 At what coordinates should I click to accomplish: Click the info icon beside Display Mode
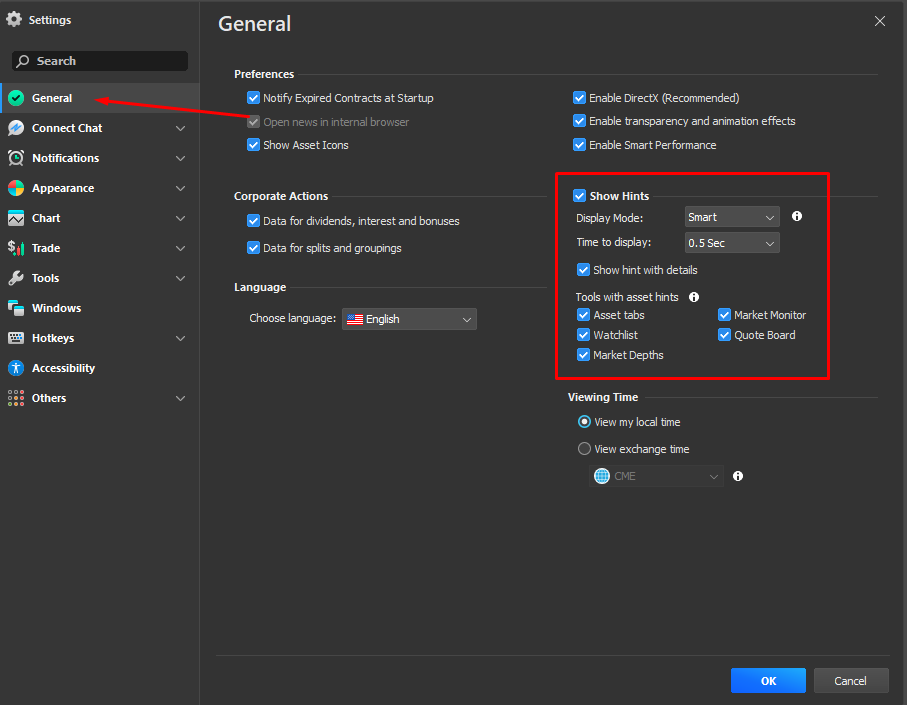[x=797, y=216]
